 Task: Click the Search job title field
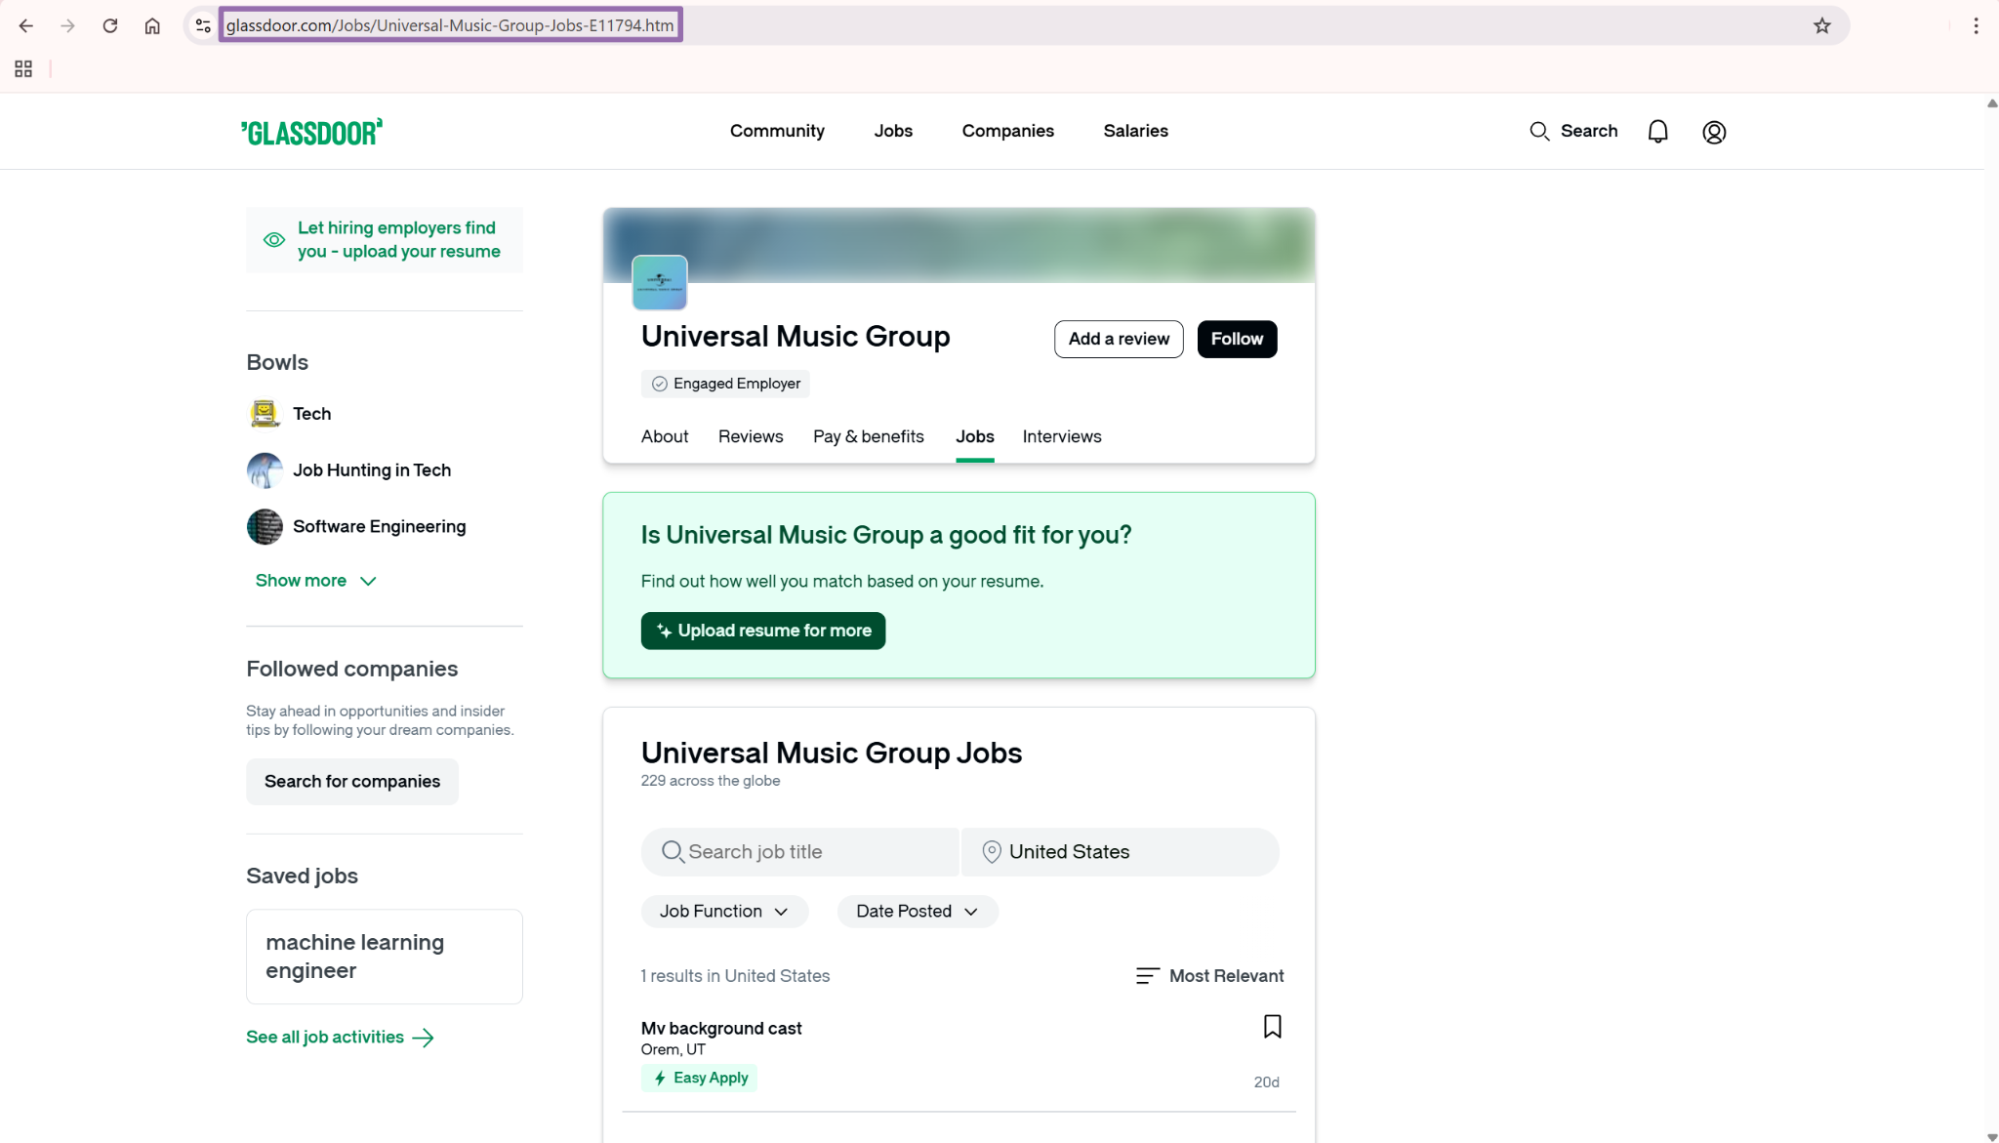[800, 852]
